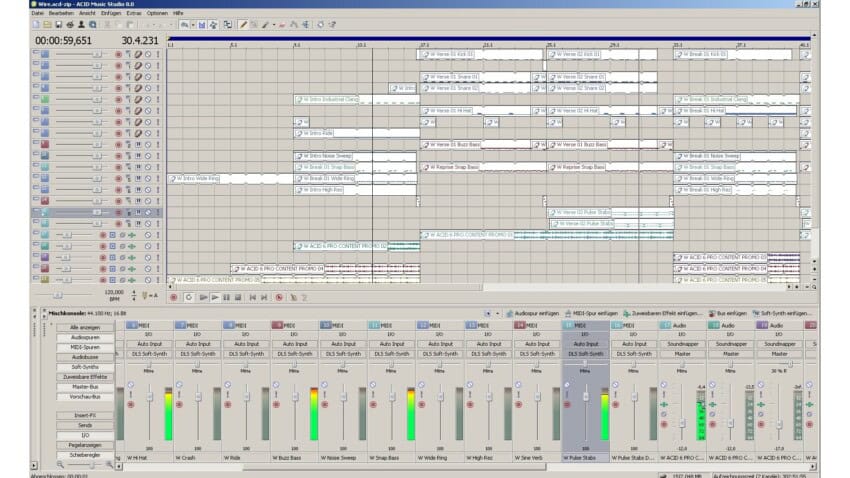850x478 pixels.
Task: Open the snapping options dropdown arrow
Action: 192,24
